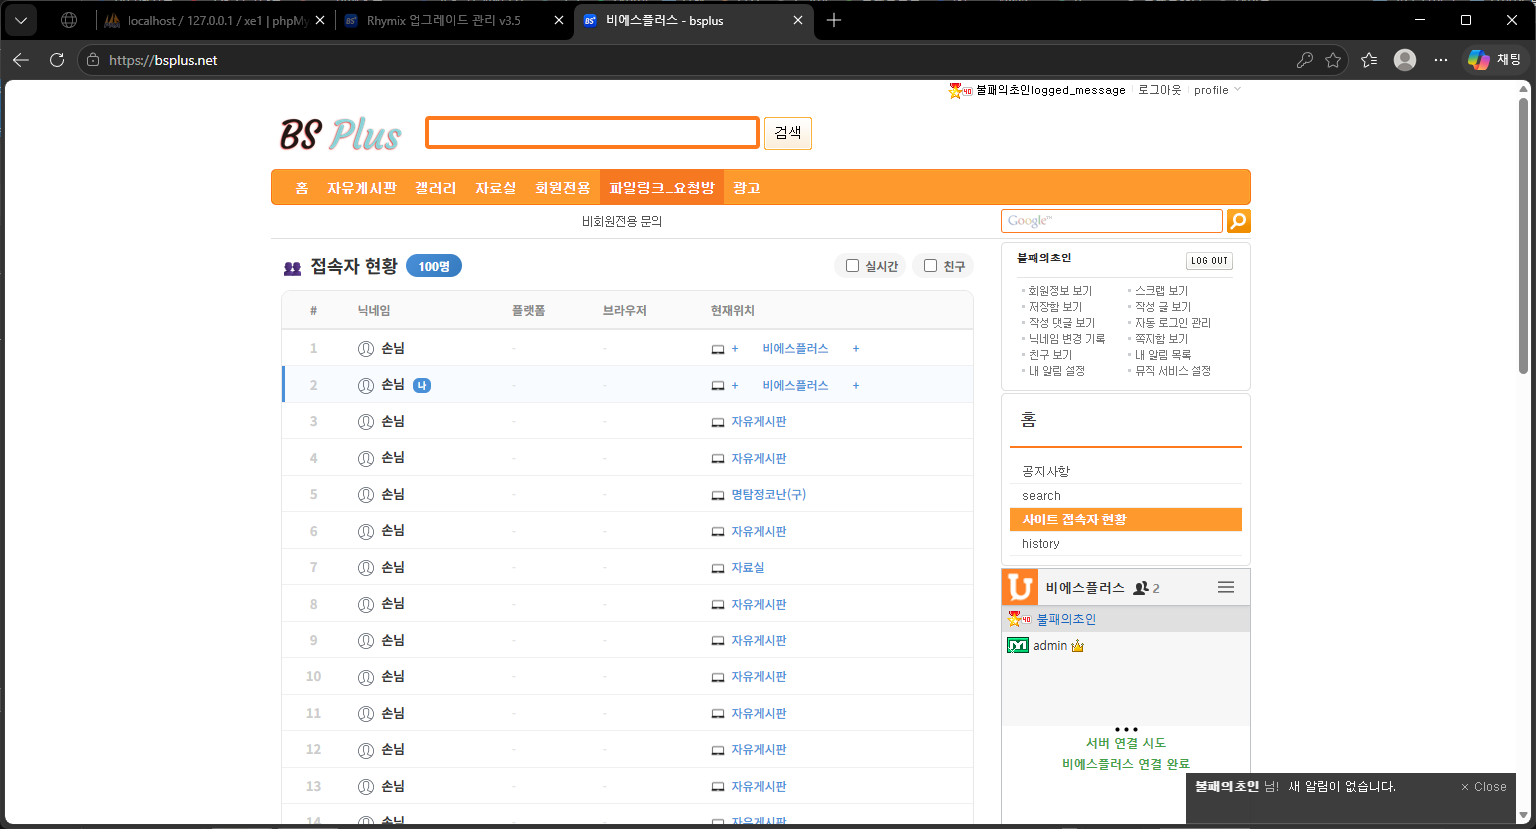The width and height of the screenshot is (1536, 829).
Task: Click the orange Google search magnifier icon
Action: 1239,221
